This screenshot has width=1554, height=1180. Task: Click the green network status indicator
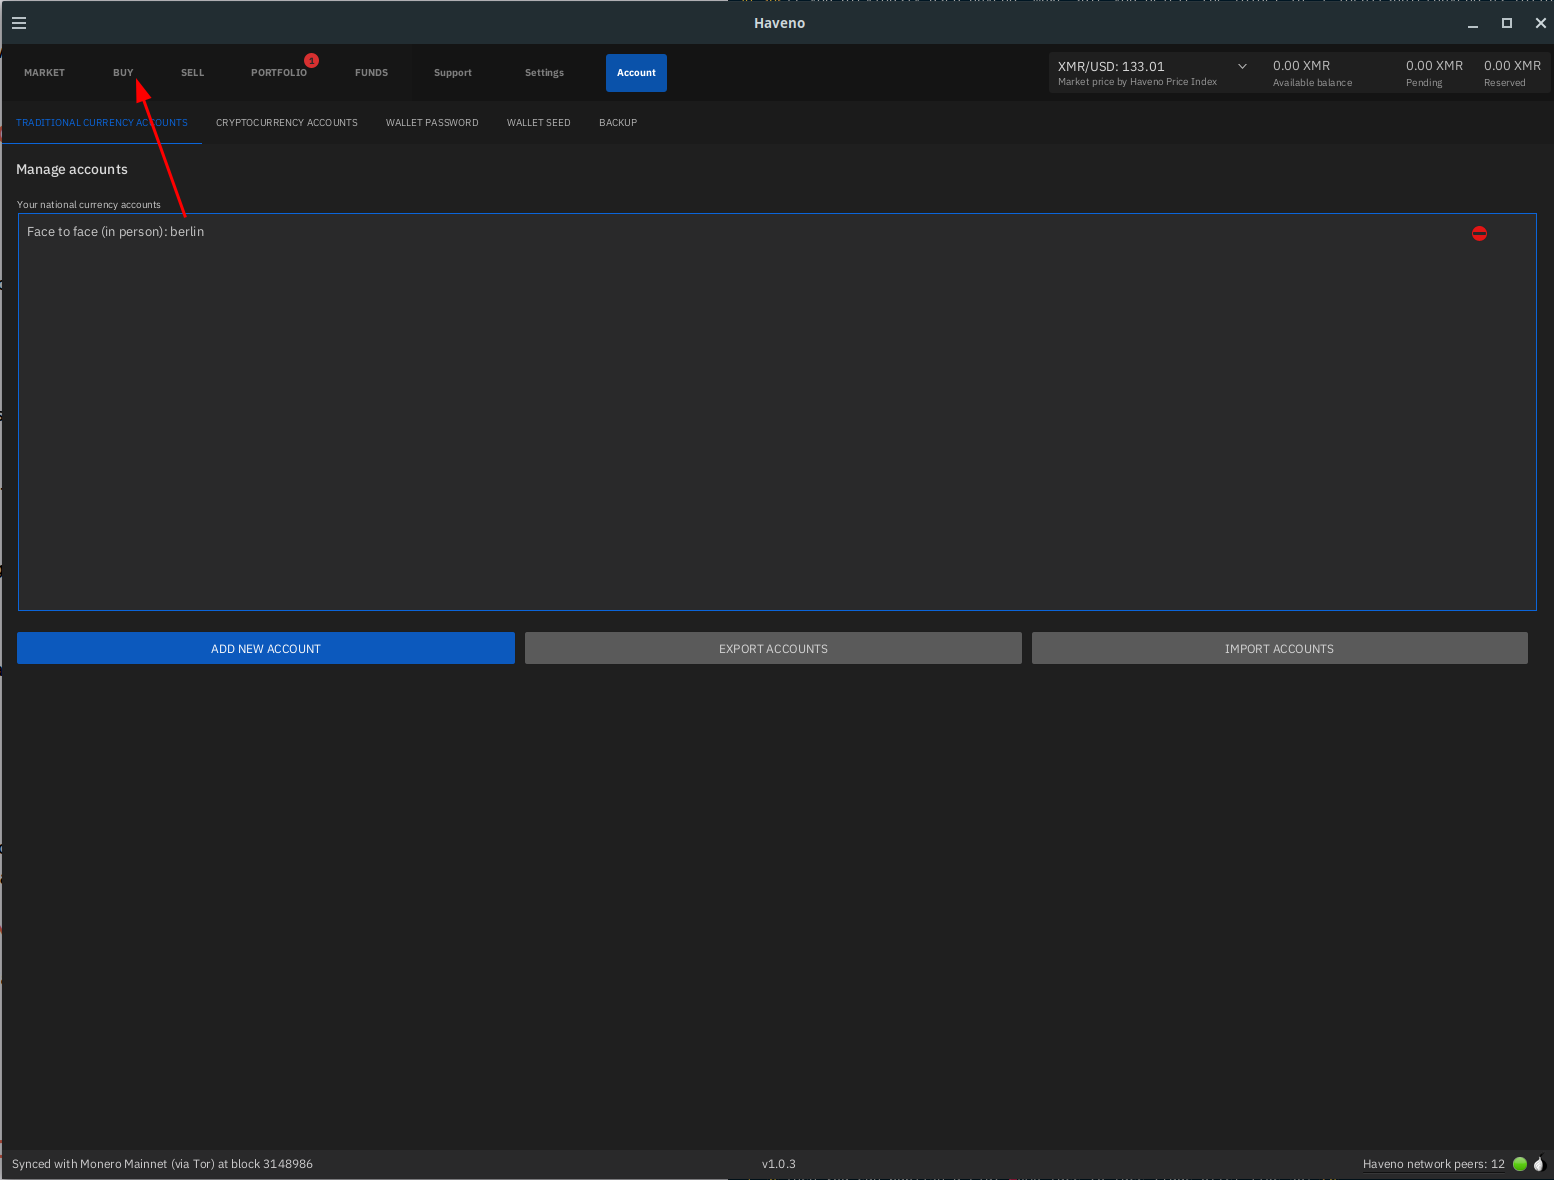tap(1519, 1164)
